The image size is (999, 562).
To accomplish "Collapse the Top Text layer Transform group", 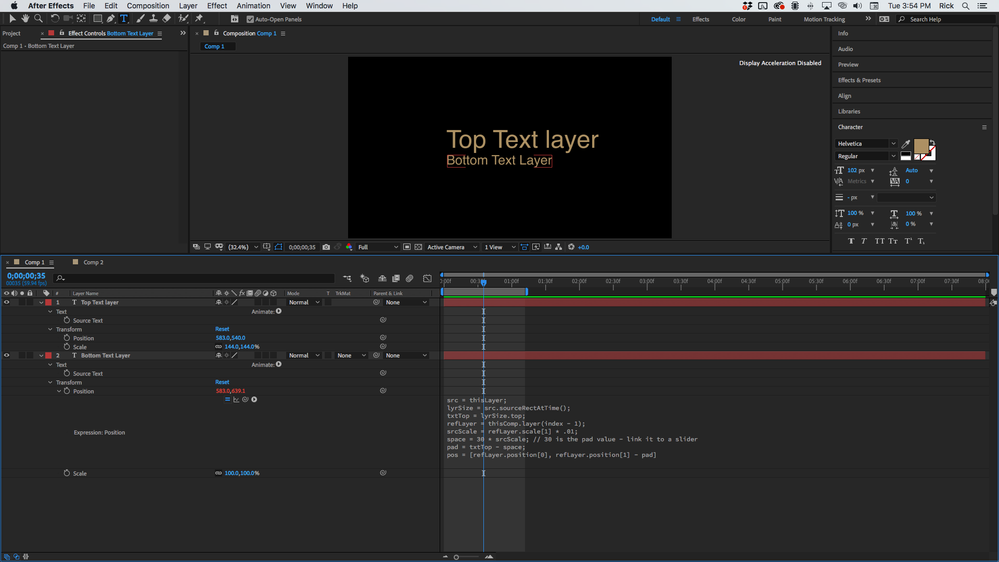I will click(50, 329).
